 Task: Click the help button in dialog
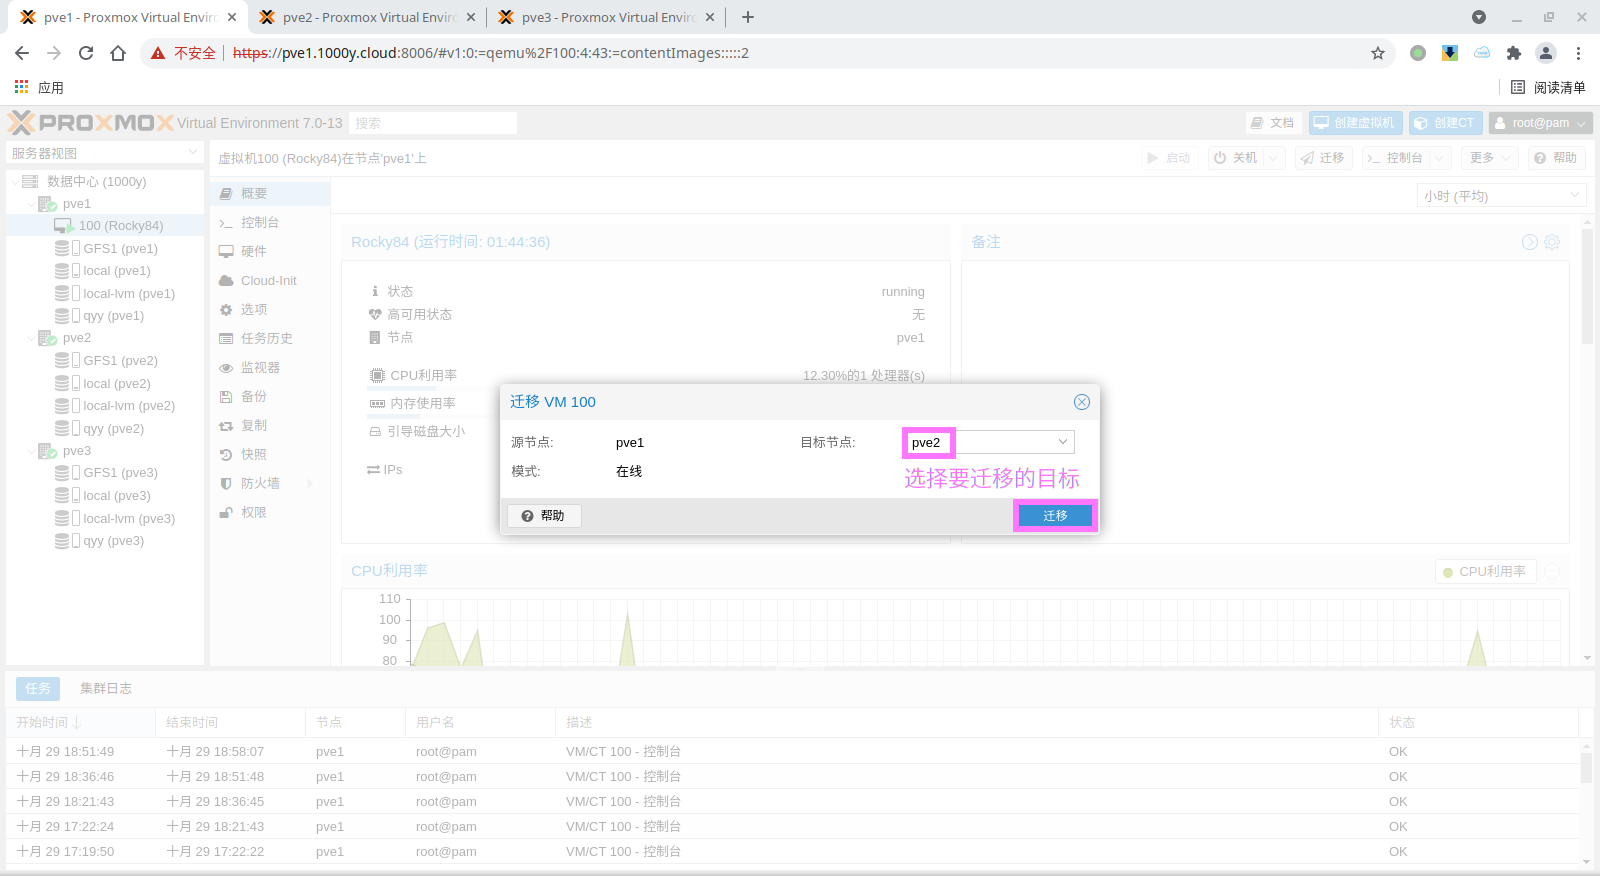[544, 516]
